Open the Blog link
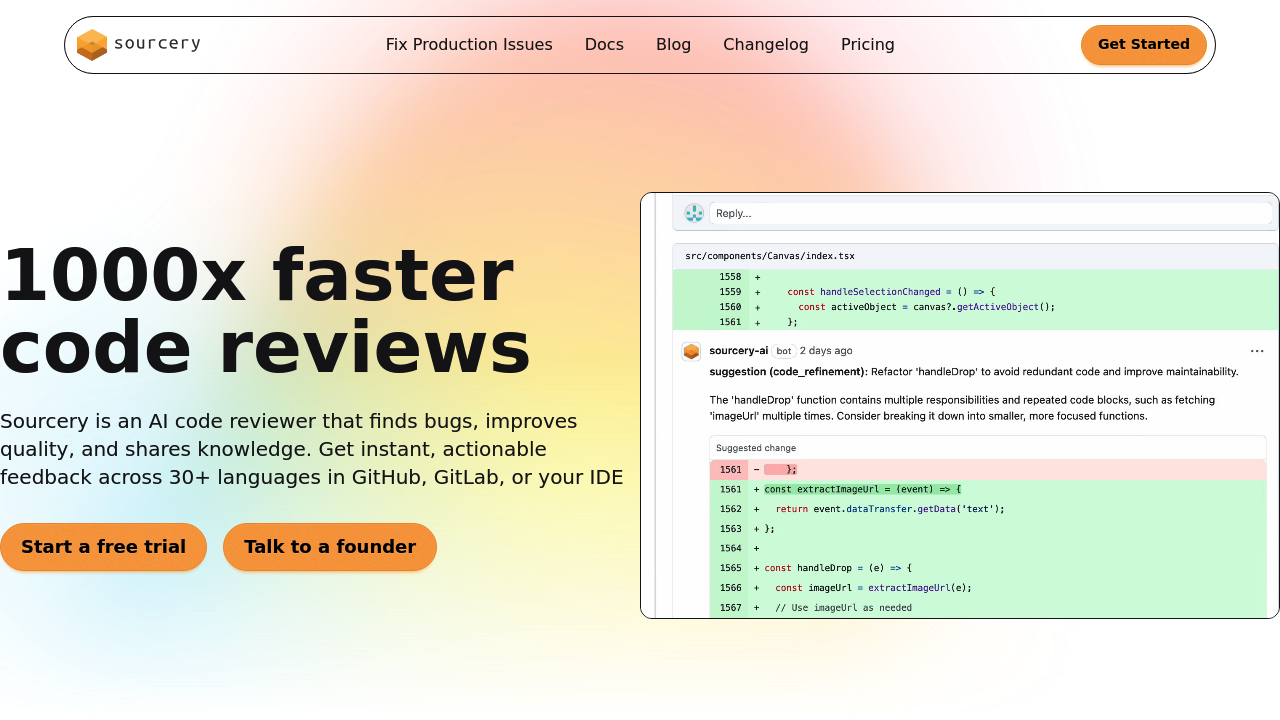1280x720 pixels. (673, 45)
